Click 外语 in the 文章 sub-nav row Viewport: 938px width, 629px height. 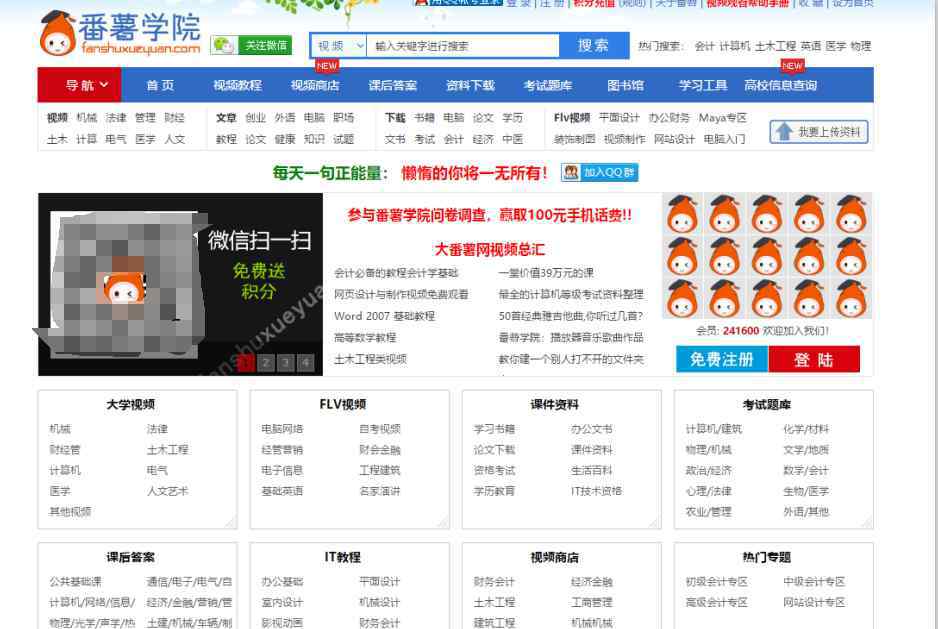pos(285,118)
